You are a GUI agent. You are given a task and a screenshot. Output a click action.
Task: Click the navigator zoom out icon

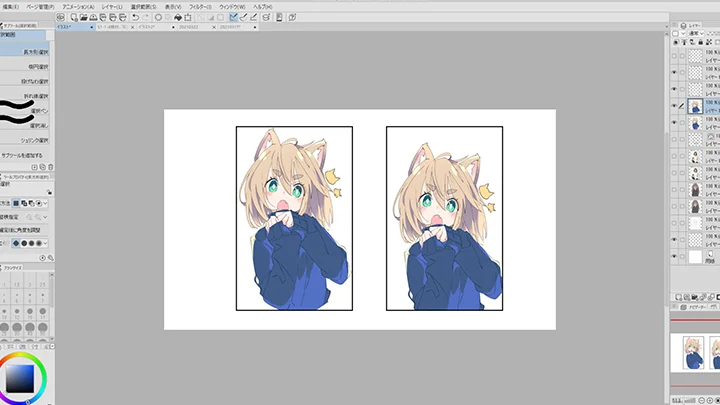click(x=702, y=400)
